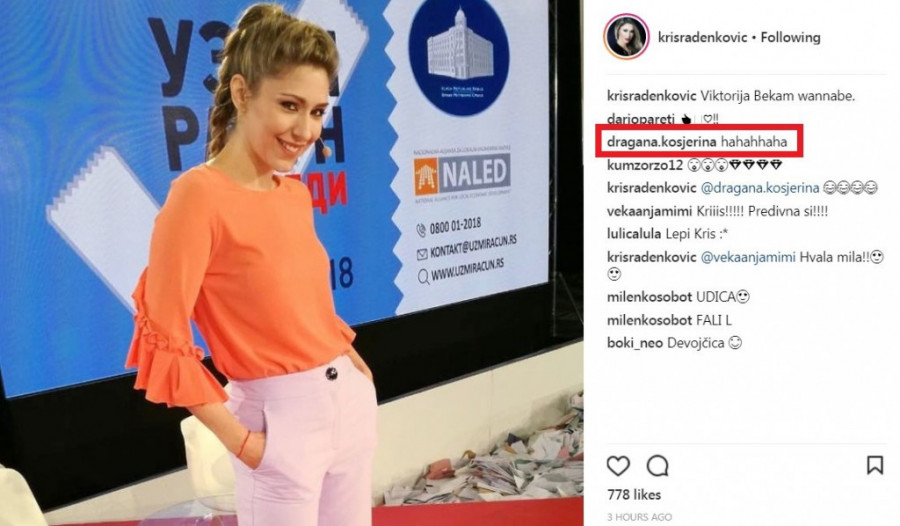Open the krisradenkovic username in the header
This screenshot has height=526, width=900.
click(x=703, y=37)
